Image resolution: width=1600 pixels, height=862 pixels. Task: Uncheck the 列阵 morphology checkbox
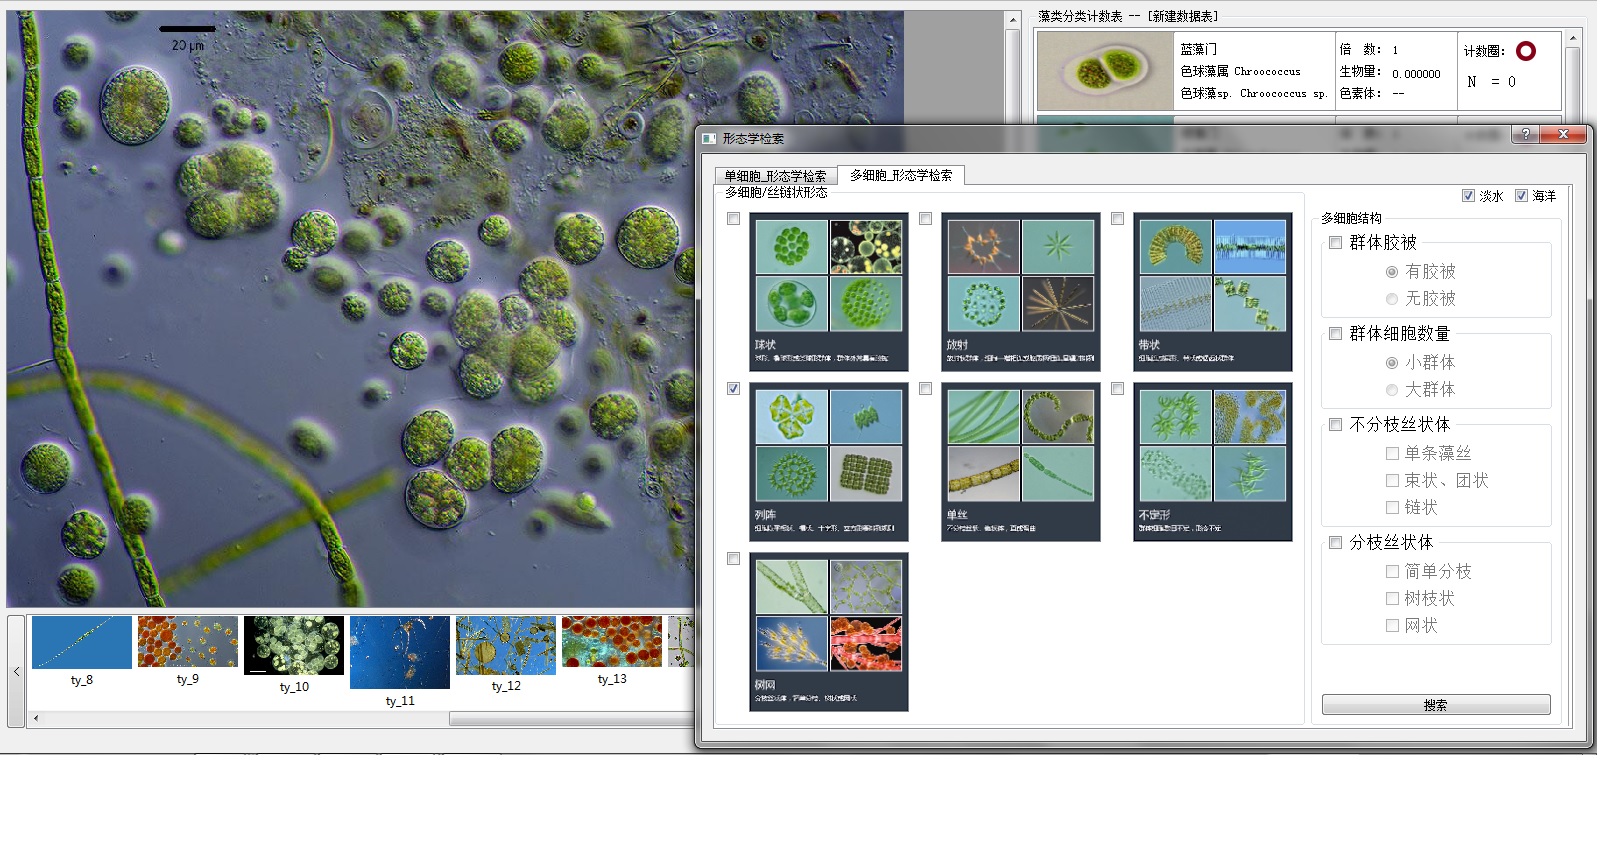[x=734, y=389]
